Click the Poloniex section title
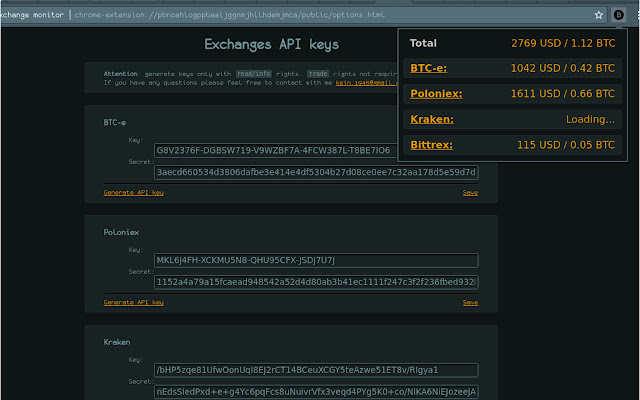640x400 pixels. tap(121, 232)
